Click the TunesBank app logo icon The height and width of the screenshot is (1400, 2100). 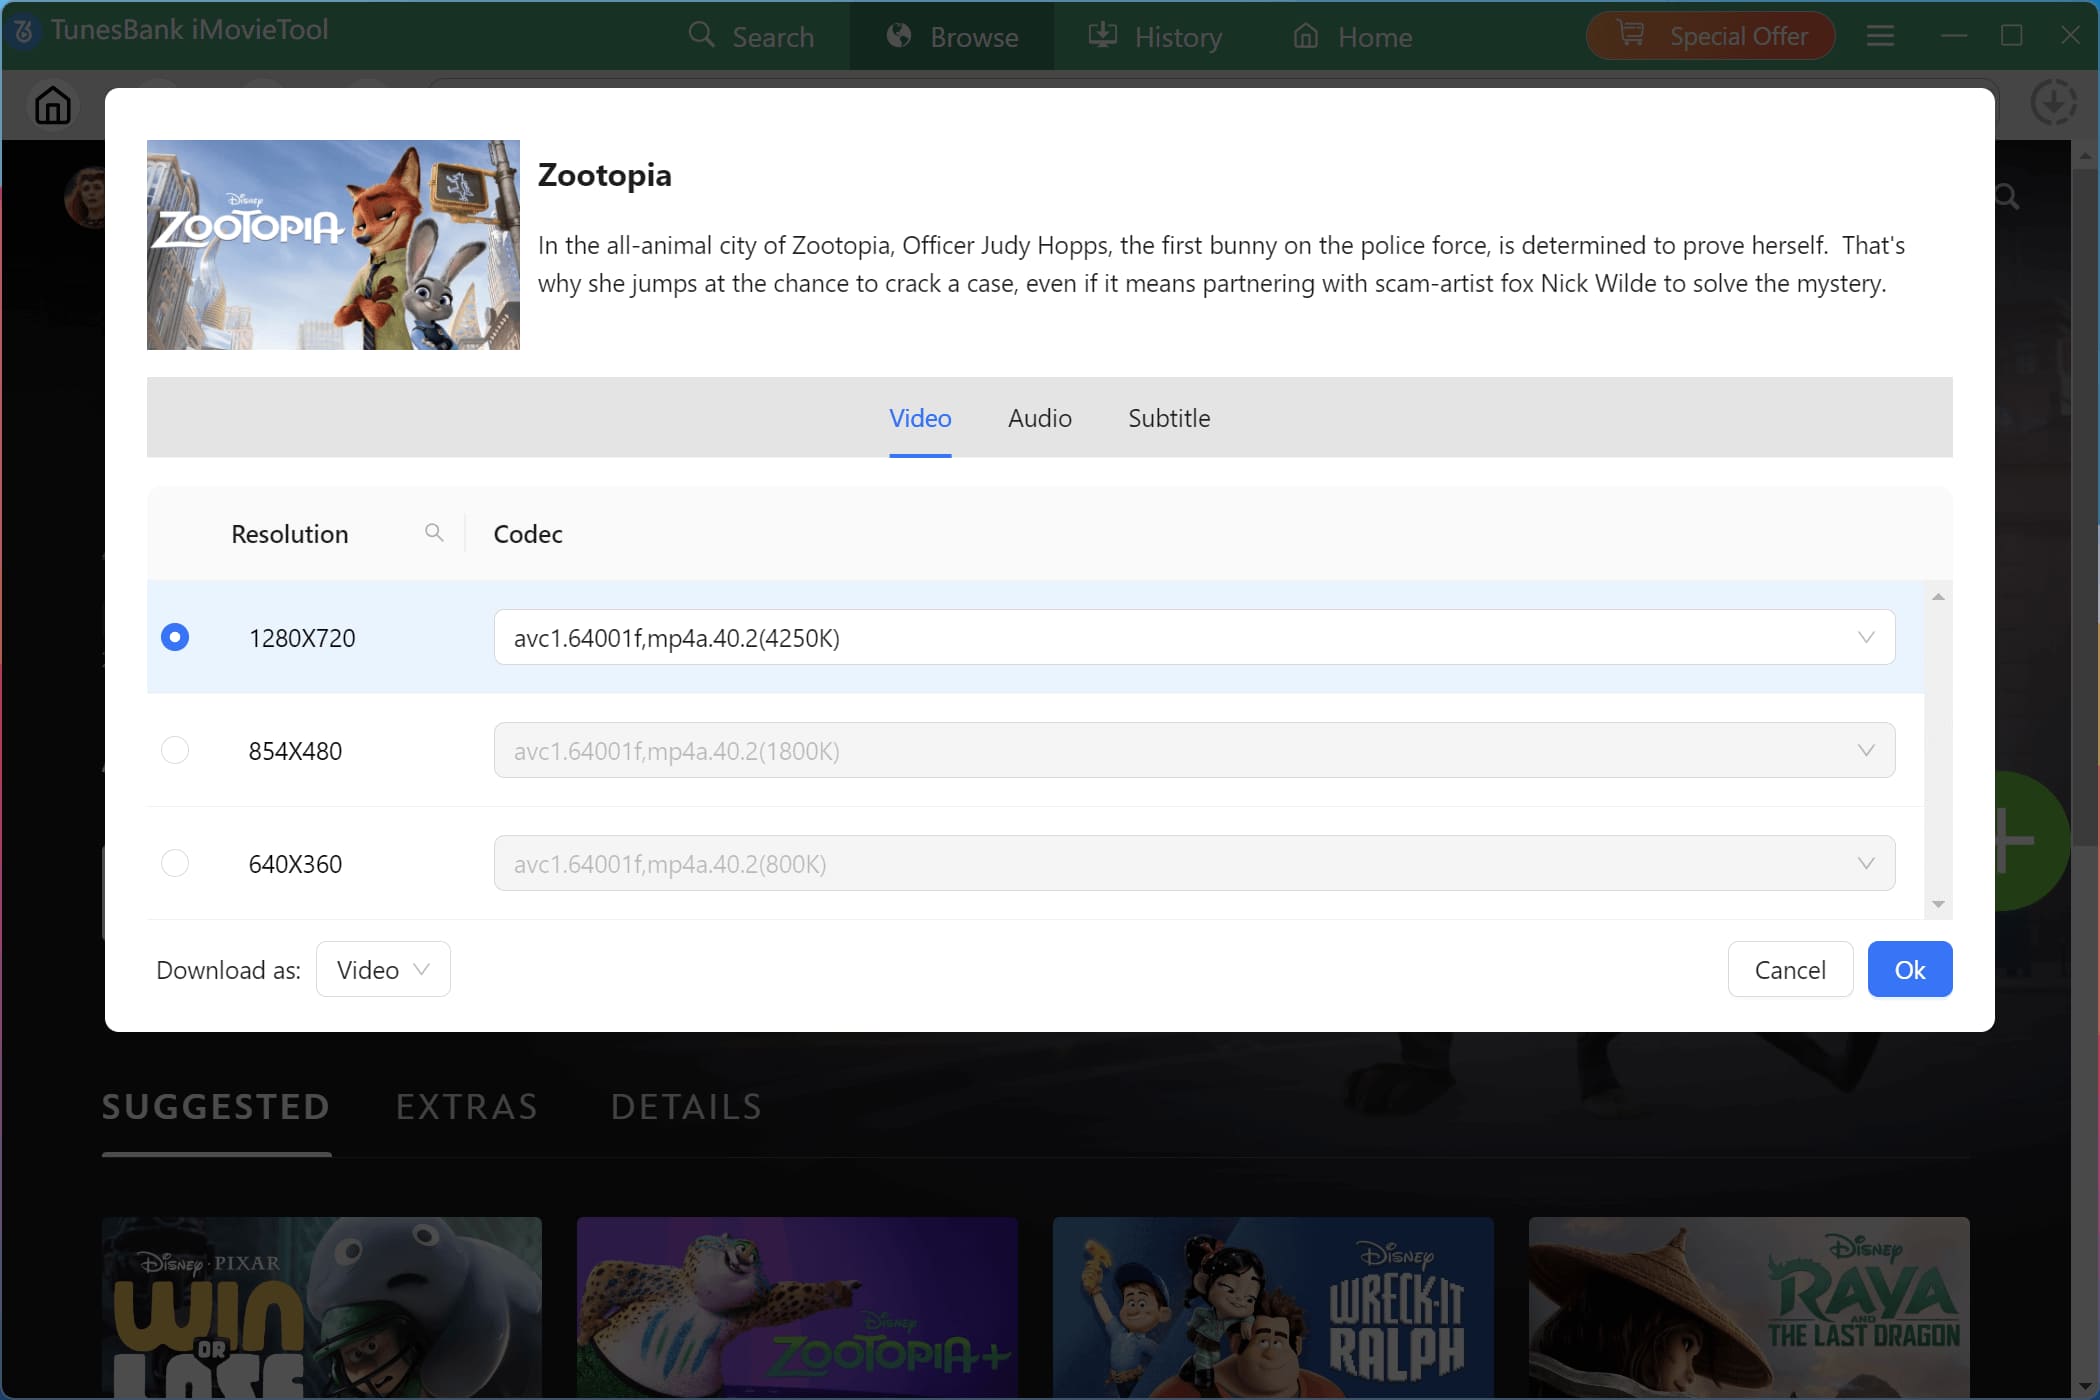point(24,31)
